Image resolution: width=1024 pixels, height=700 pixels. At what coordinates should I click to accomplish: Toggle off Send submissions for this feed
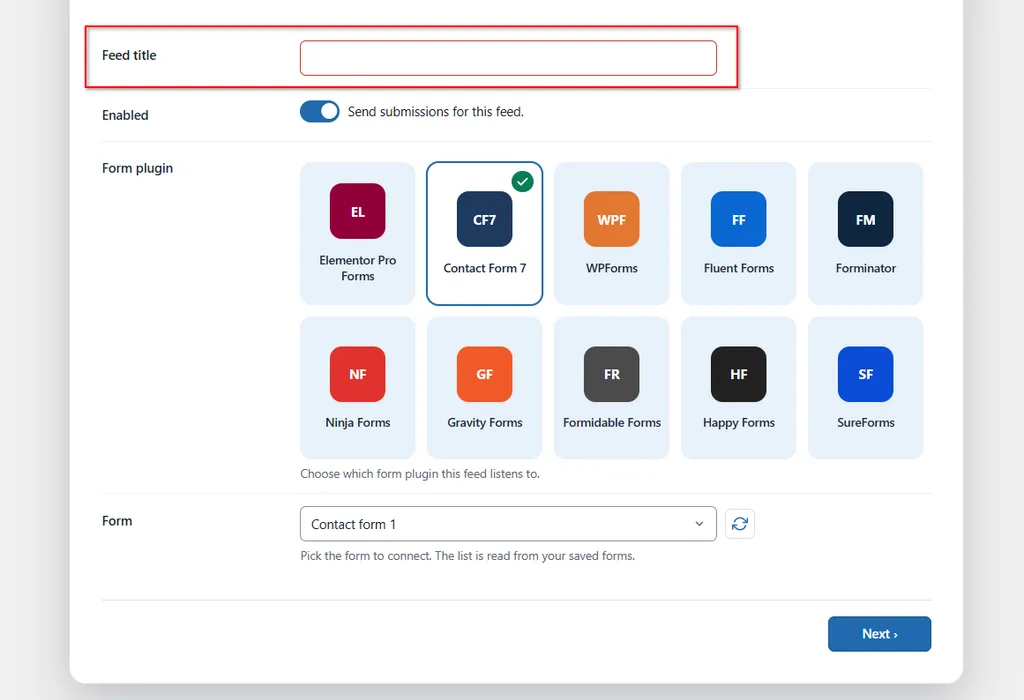click(319, 112)
